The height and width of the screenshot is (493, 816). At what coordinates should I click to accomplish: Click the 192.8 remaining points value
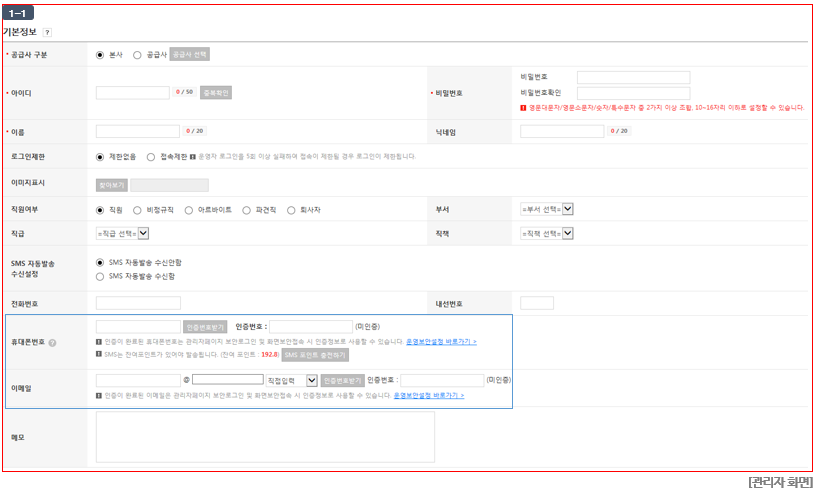click(x=270, y=355)
